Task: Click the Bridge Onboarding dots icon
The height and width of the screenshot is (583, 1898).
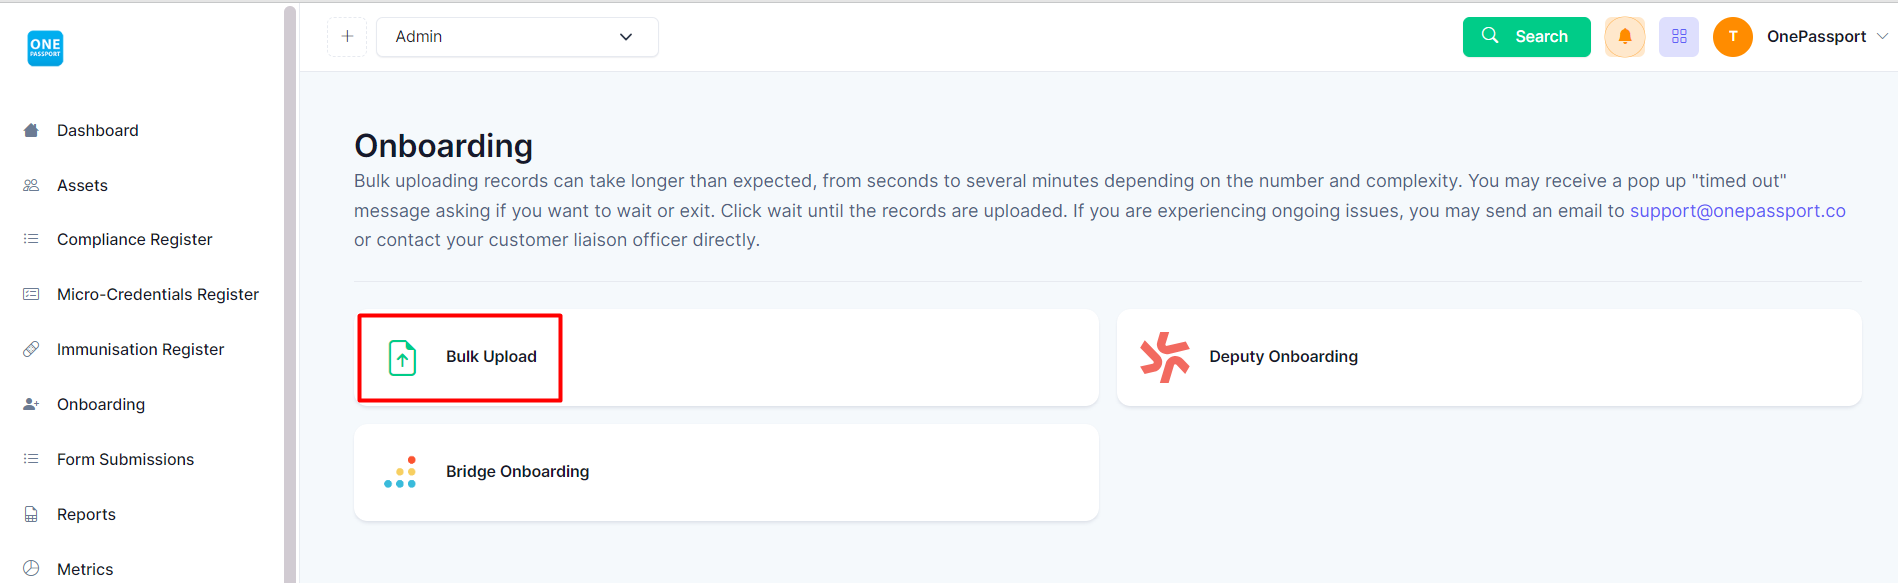Action: (400, 472)
